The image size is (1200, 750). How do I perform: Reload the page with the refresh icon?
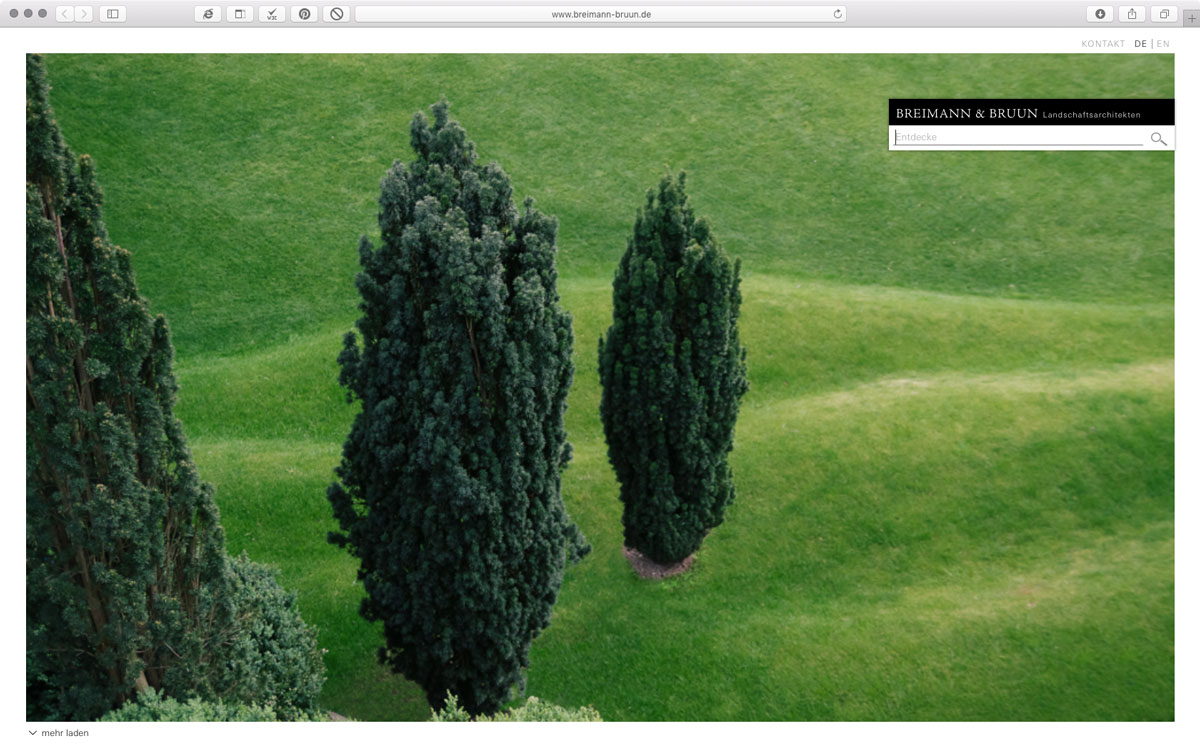(x=837, y=14)
